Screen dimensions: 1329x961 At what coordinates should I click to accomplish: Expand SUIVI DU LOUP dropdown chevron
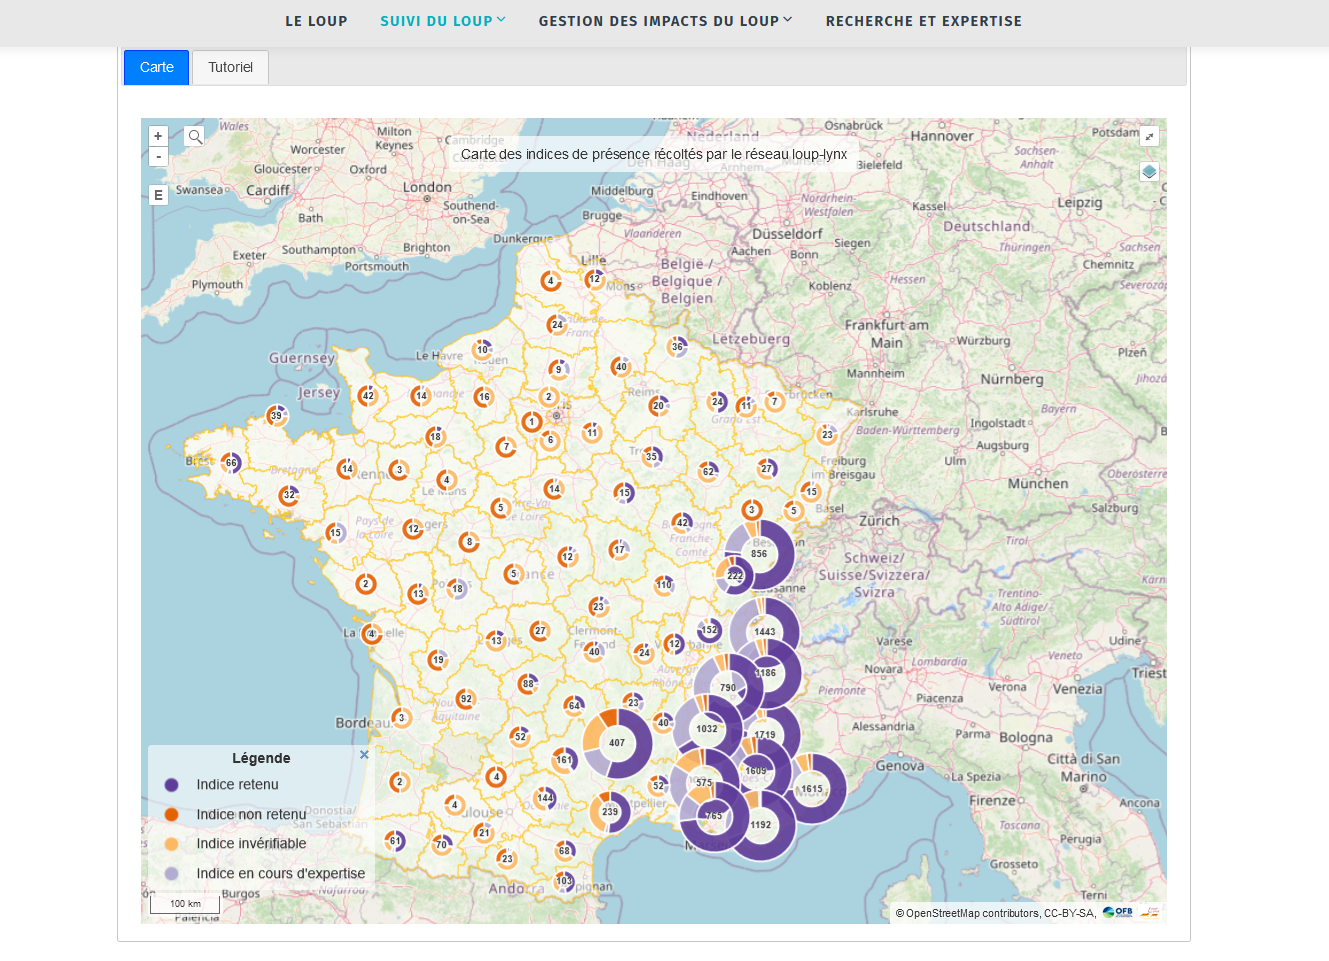[501, 20]
